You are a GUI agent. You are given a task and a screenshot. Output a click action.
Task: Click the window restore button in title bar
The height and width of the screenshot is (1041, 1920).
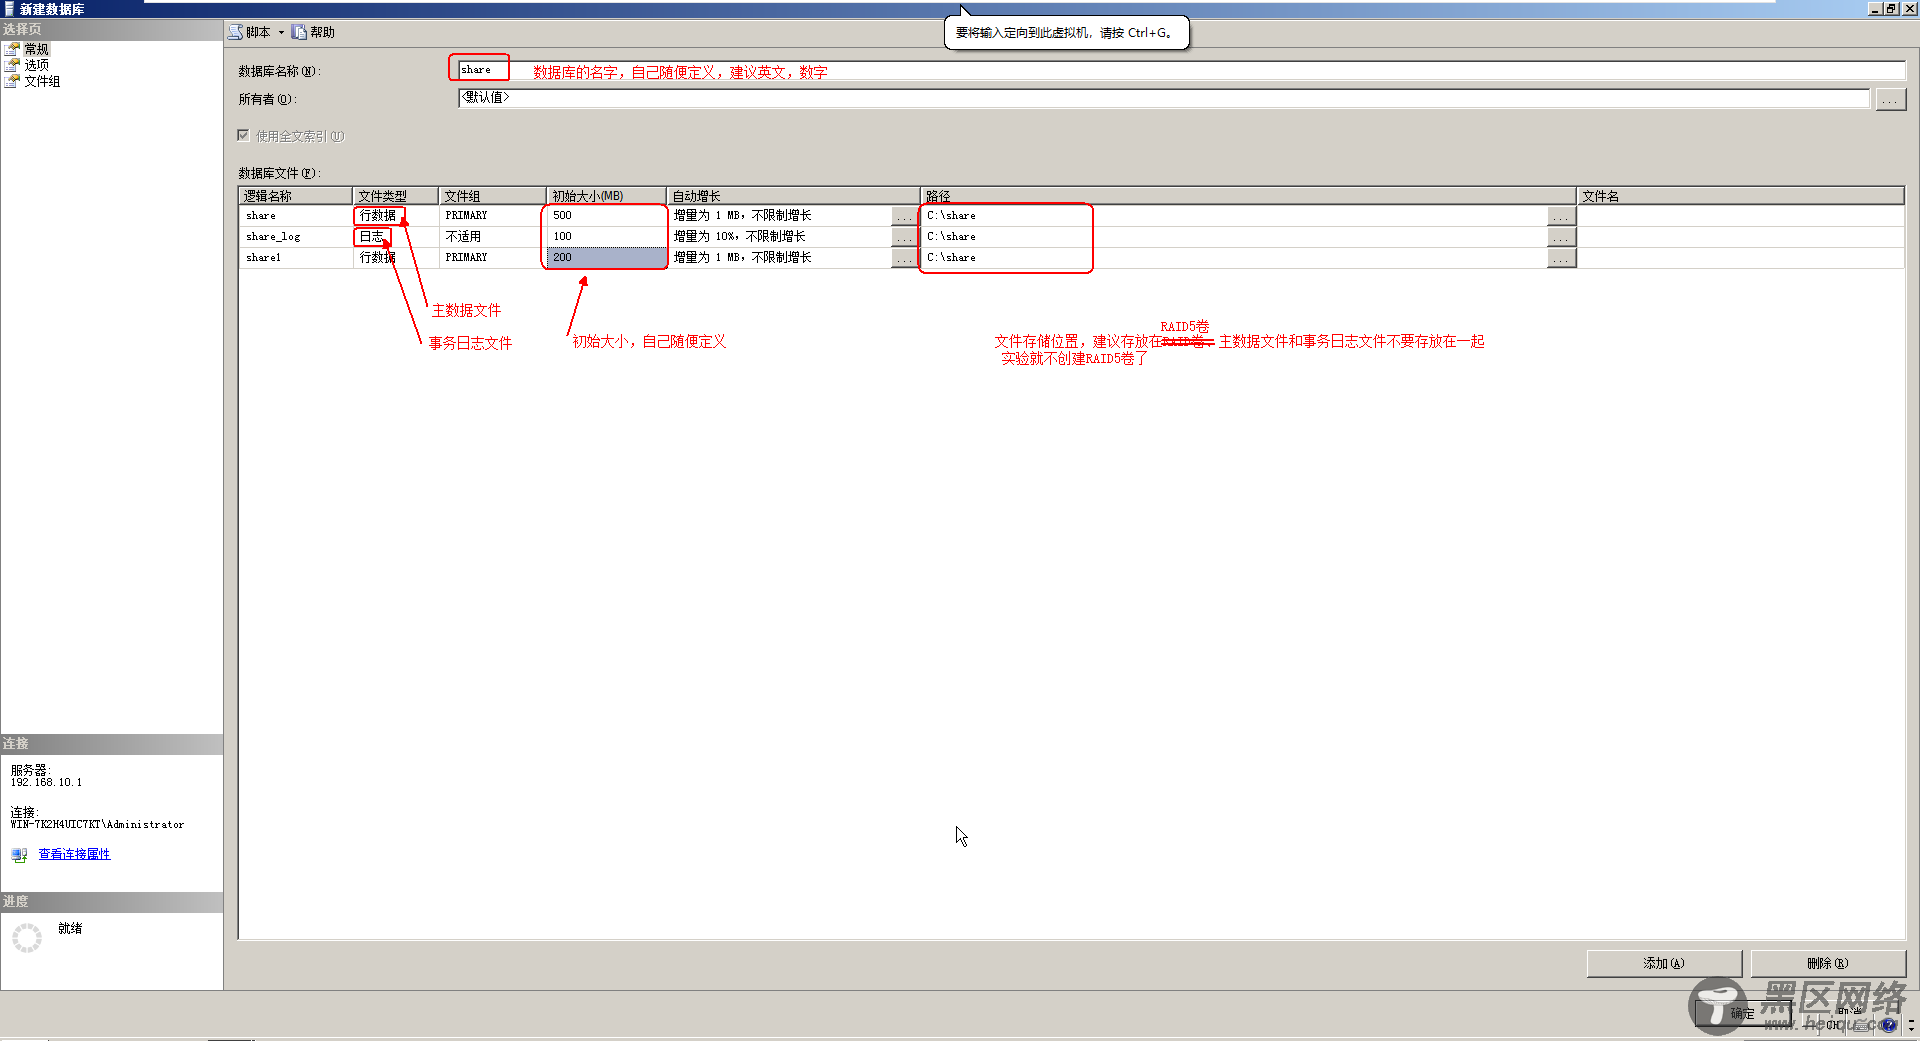coord(1891,8)
